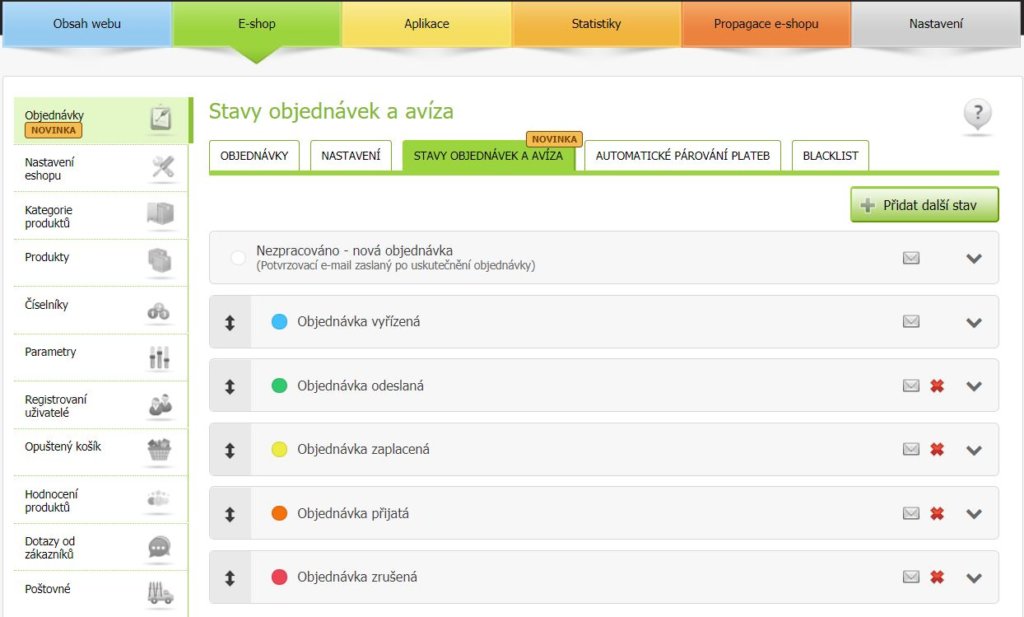Switch to the OBJEDNÁVKY sub-tab
This screenshot has width=1024, height=617.
[254, 155]
